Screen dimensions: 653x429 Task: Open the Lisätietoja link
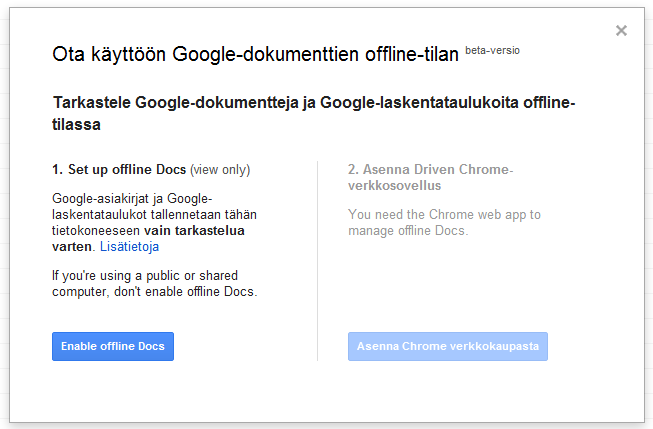pyautogui.click(x=129, y=246)
